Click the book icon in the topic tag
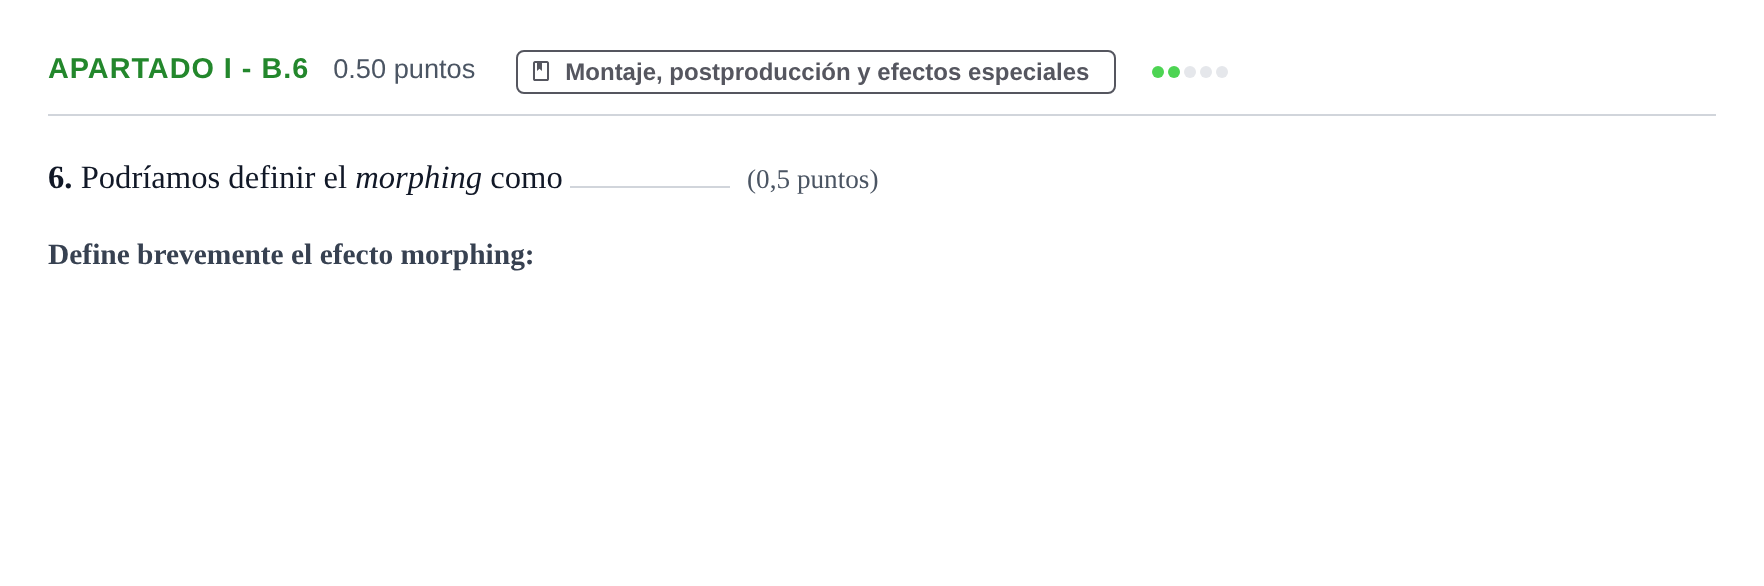 541,71
